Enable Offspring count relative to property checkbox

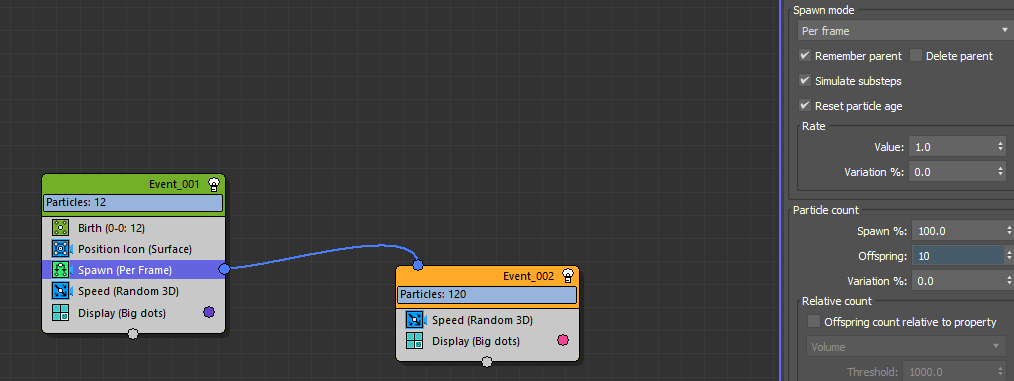coord(814,321)
